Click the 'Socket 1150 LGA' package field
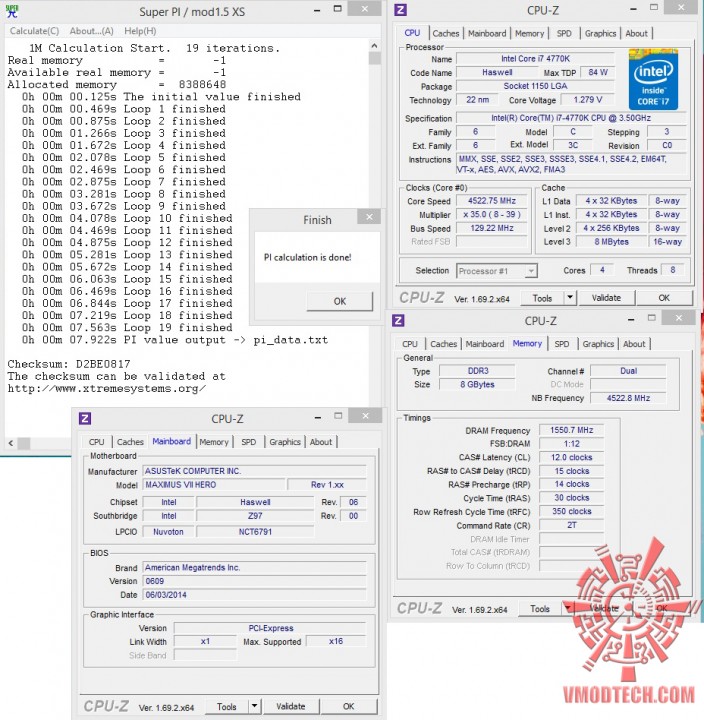Viewport: 704px width, 720px height. point(535,86)
